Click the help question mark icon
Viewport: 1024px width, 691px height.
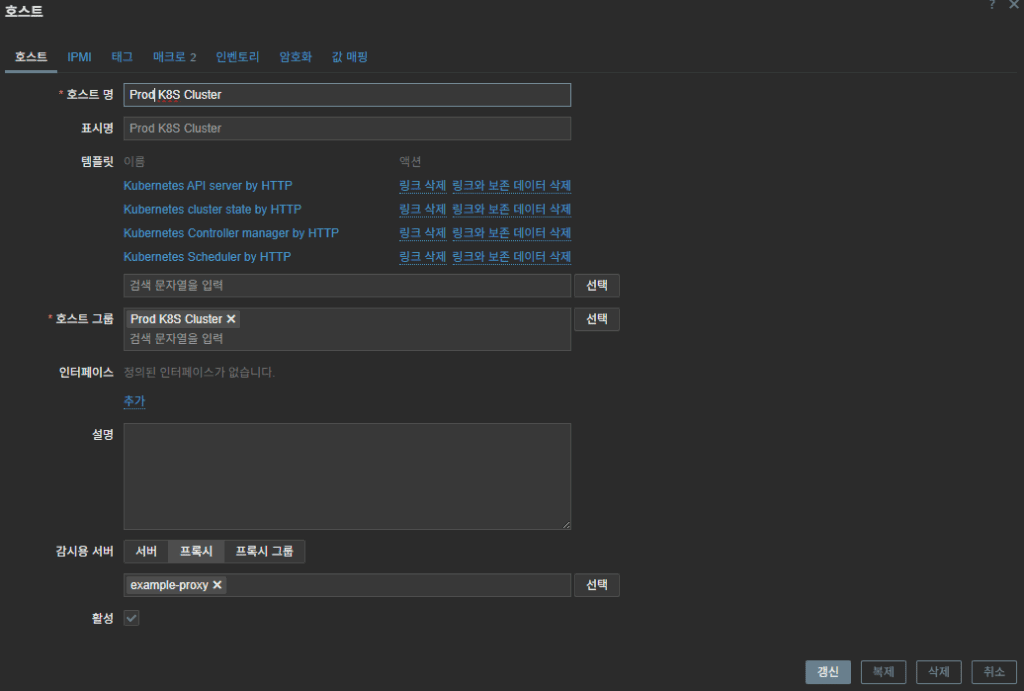tap(992, 6)
